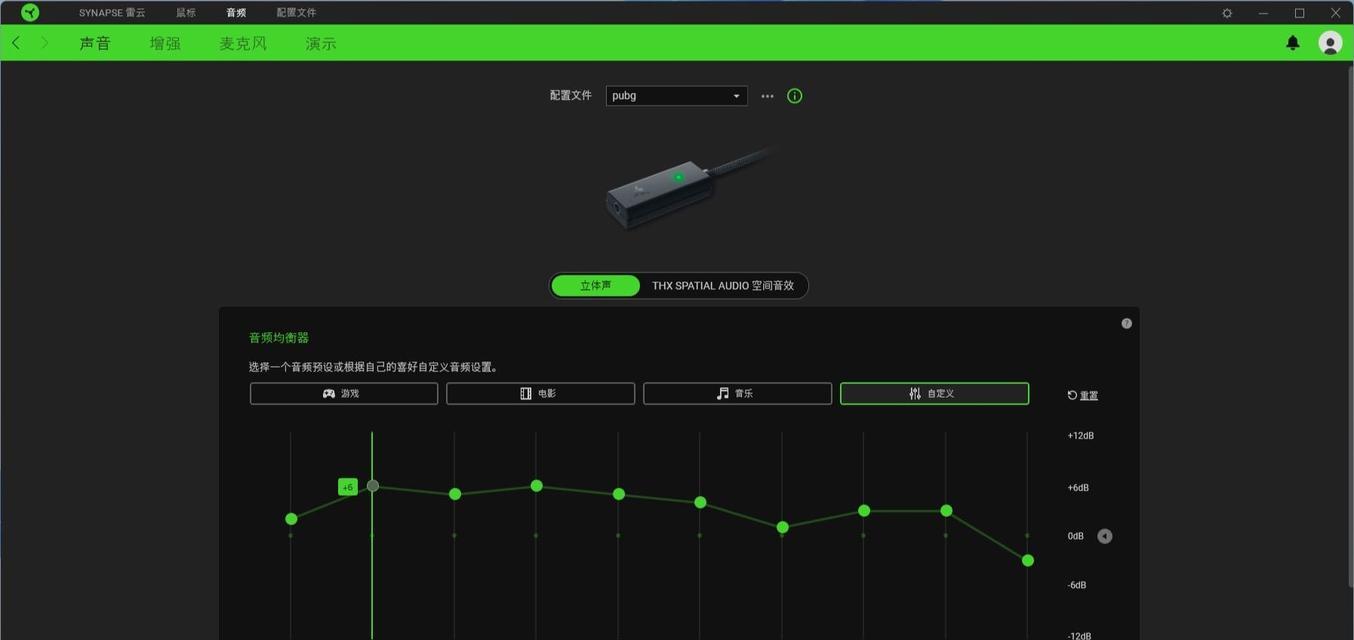The height and width of the screenshot is (640, 1354).
Task: Click the equalizer panel help icon
Action: (x=1126, y=323)
